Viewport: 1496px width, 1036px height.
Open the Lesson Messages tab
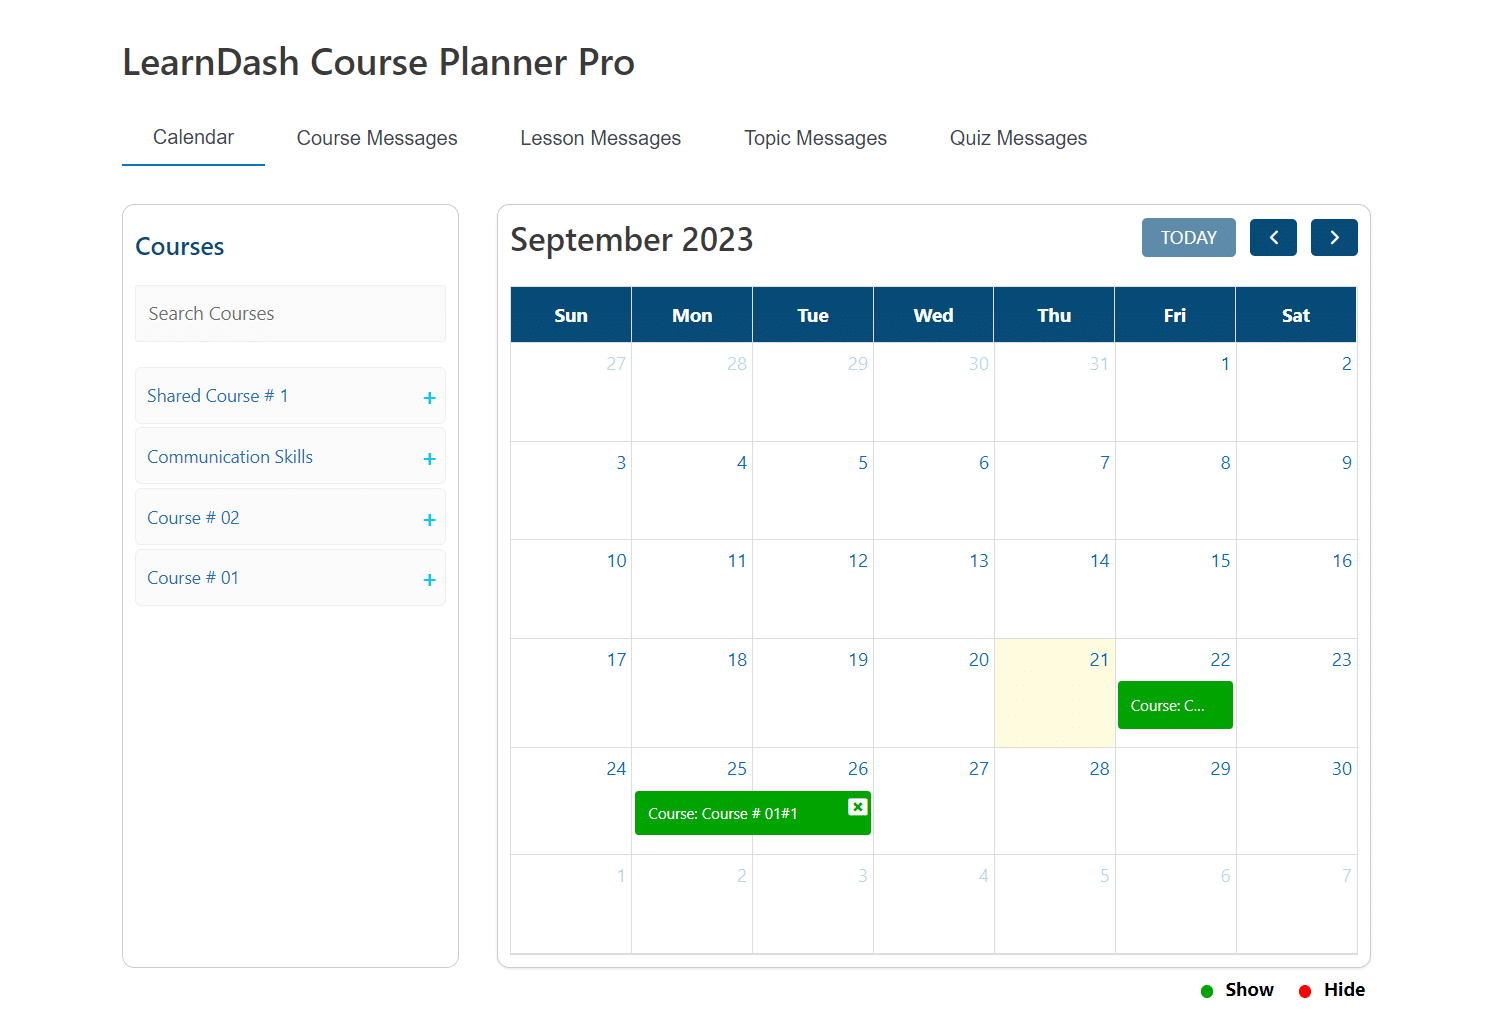[600, 138]
